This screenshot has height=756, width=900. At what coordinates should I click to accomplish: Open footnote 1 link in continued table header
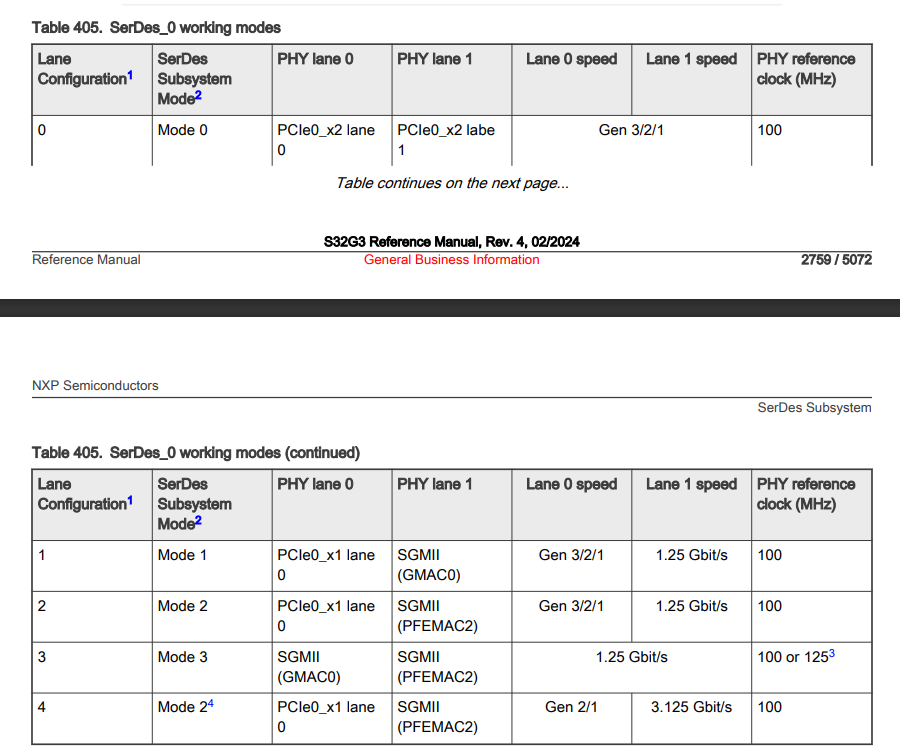130,501
